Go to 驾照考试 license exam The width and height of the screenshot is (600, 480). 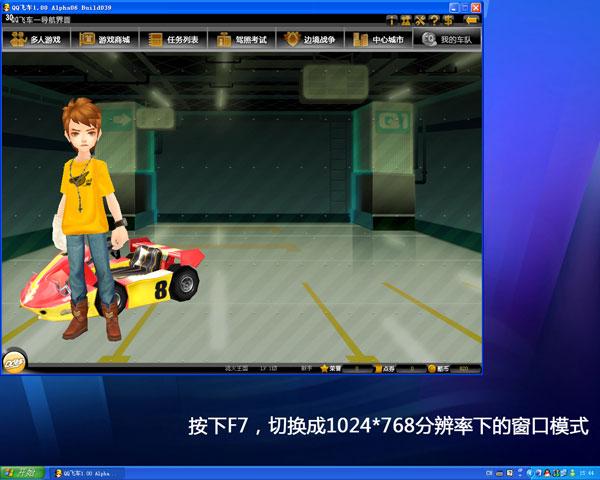coord(241,39)
